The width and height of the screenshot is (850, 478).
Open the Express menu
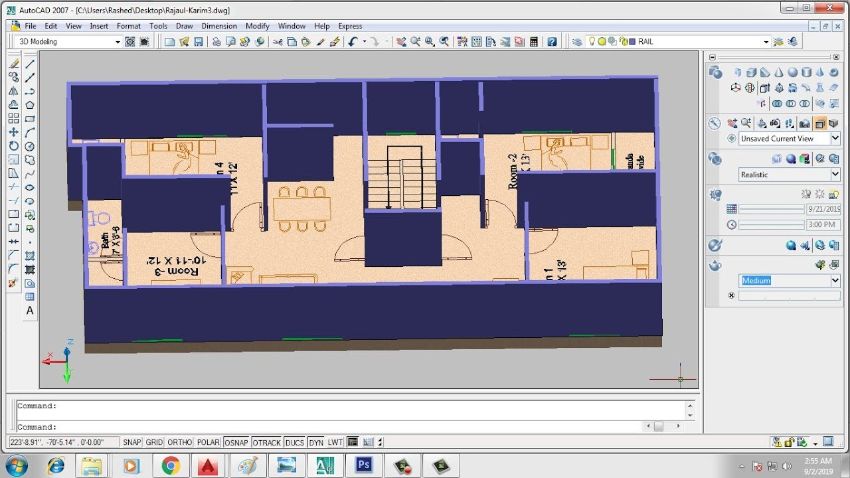[350, 26]
